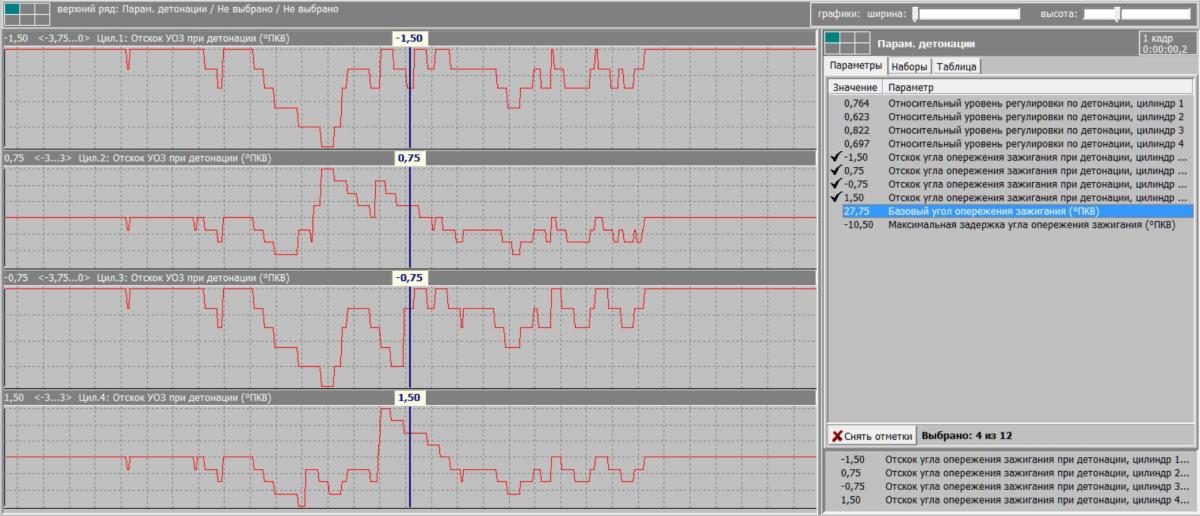This screenshot has width=1200, height=516.
Task: Select the Параметры tab
Action: pos(857,65)
